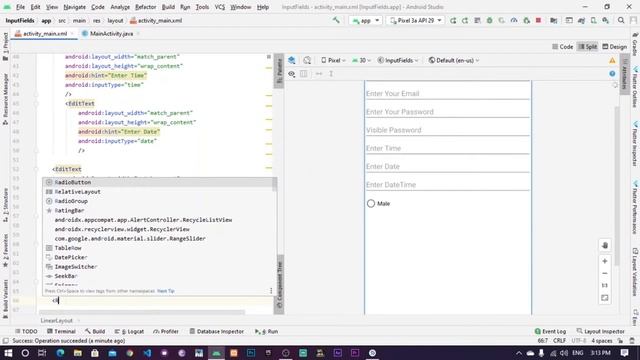The image size is (640, 360).
Task: Open the Database Inspector tool window
Action: click(217, 331)
